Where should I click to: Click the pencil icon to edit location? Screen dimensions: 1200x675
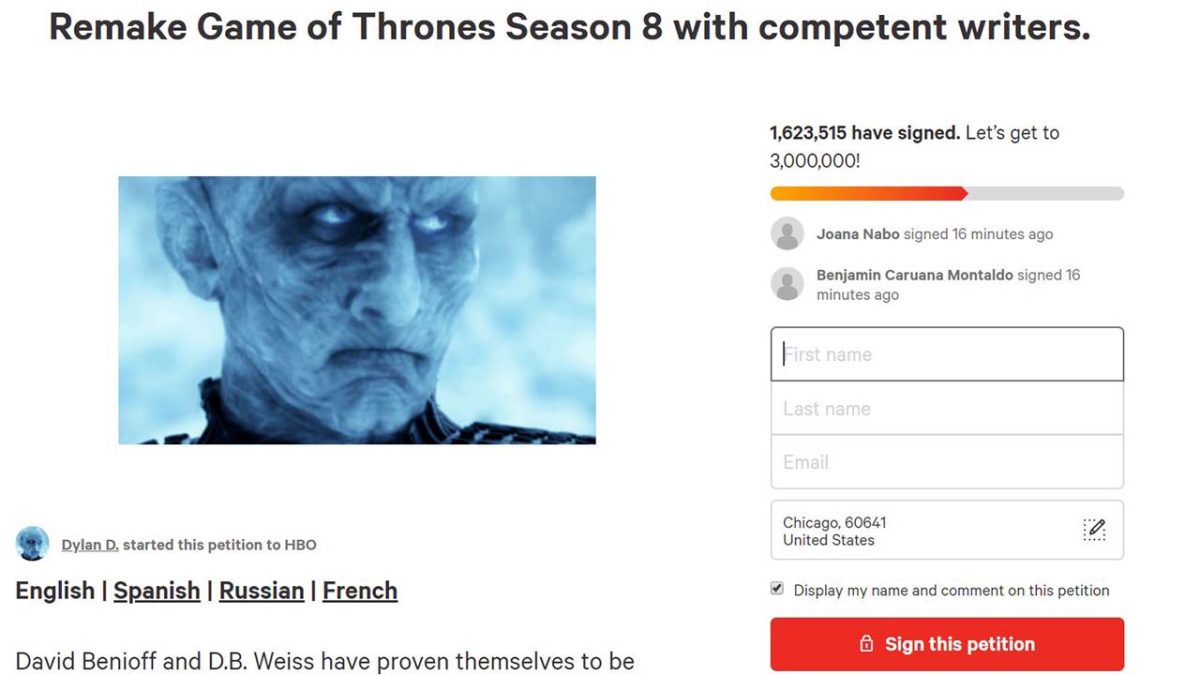click(x=1094, y=530)
